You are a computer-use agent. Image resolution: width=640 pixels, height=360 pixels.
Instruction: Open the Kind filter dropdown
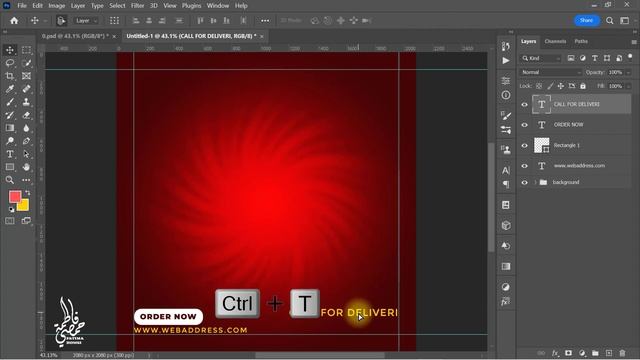coord(541,58)
